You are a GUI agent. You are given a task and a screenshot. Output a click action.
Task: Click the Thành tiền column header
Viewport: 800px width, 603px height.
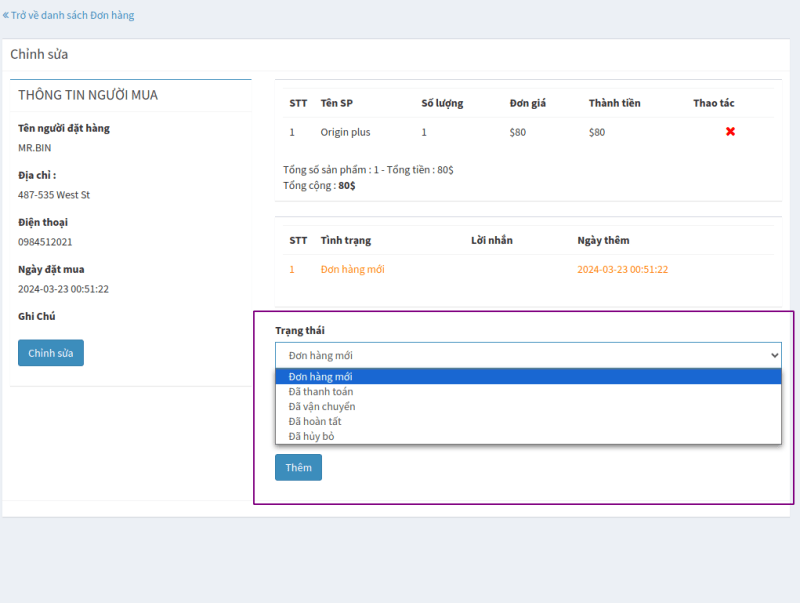click(614, 103)
